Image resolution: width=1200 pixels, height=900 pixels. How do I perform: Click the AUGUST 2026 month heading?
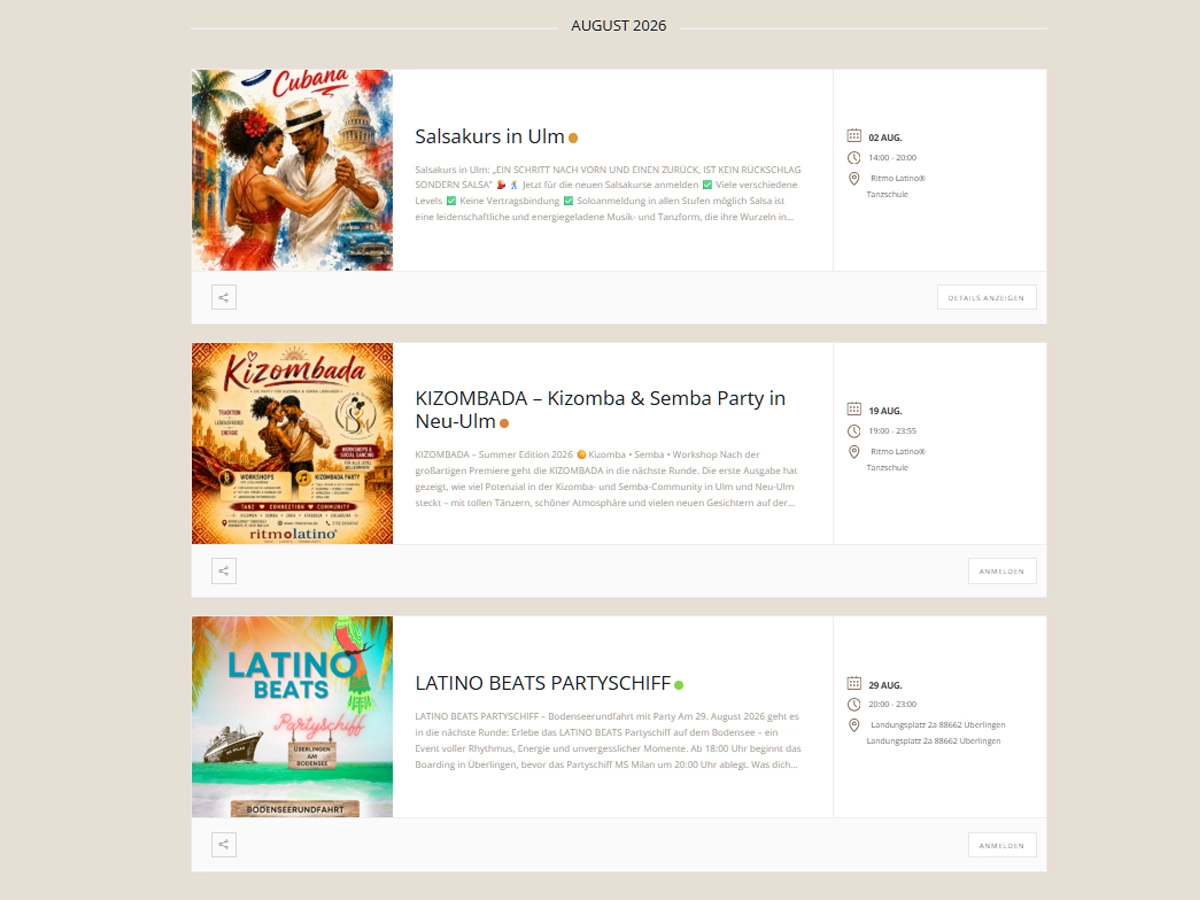tap(619, 26)
